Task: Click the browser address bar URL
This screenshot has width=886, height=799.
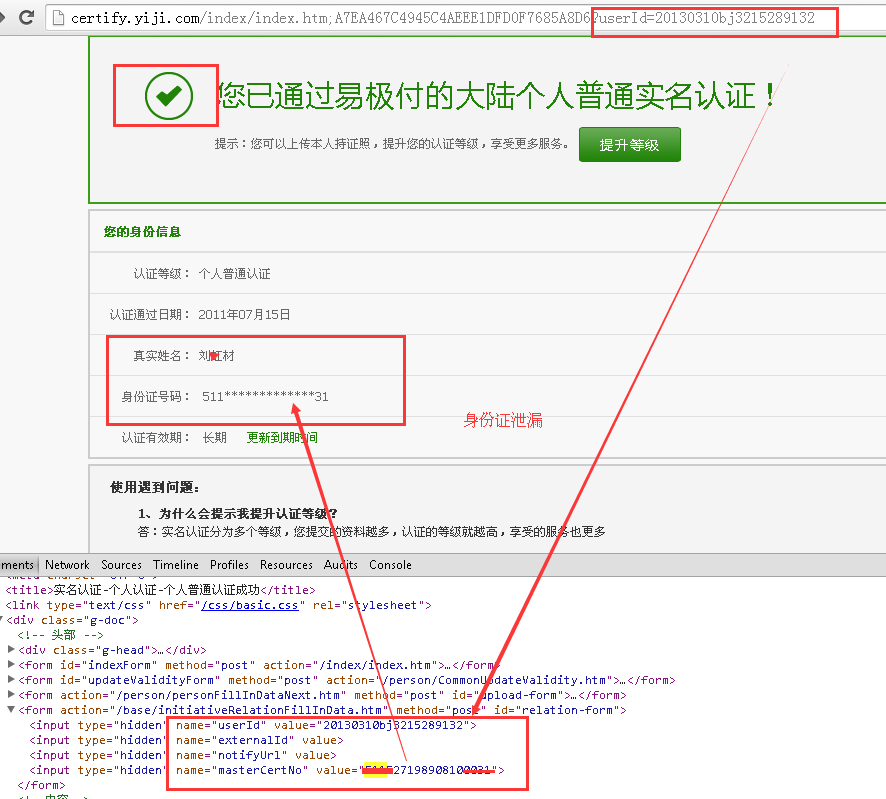Action: pyautogui.click(x=442, y=19)
